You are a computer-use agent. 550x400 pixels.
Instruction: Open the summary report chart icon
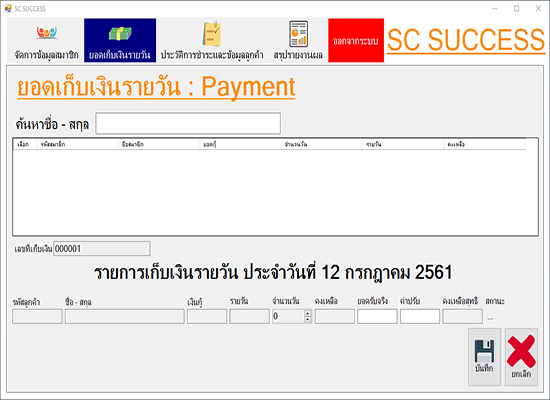tap(299, 34)
